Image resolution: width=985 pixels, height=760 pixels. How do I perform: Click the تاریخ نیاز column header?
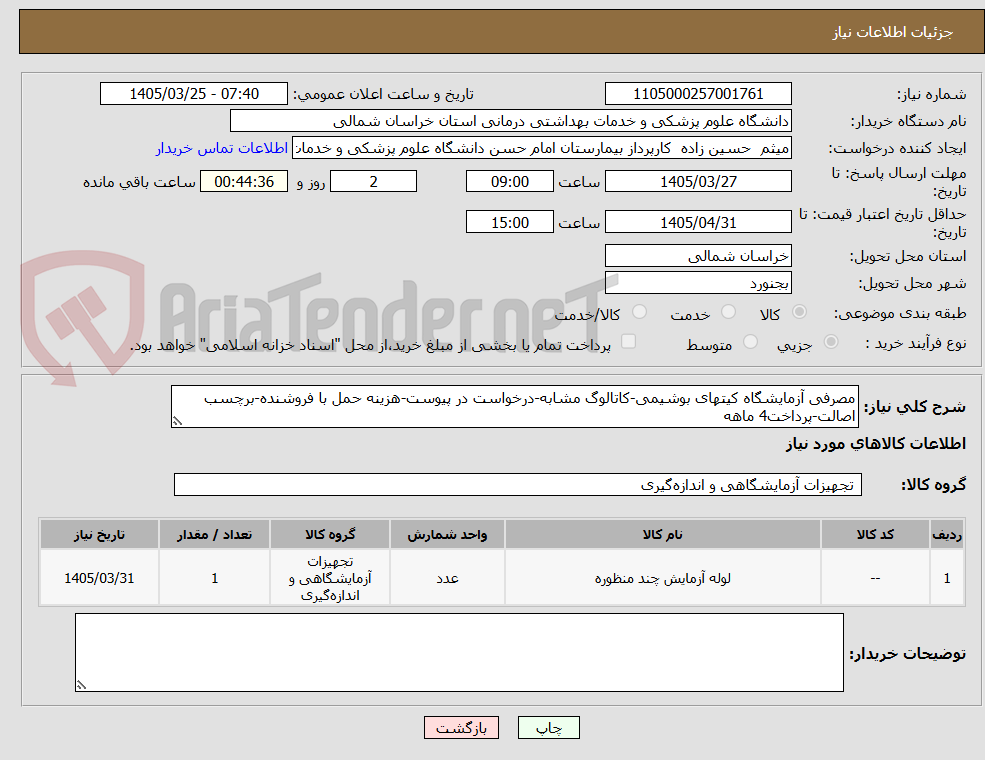coord(99,535)
